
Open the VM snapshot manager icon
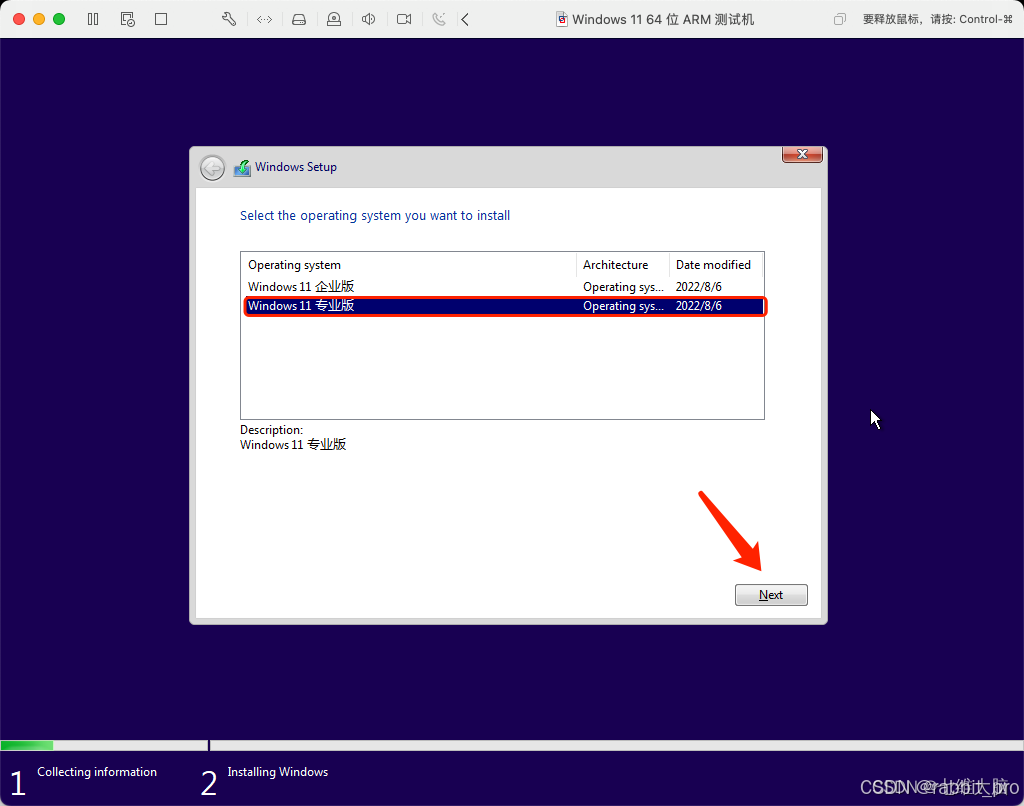127,19
